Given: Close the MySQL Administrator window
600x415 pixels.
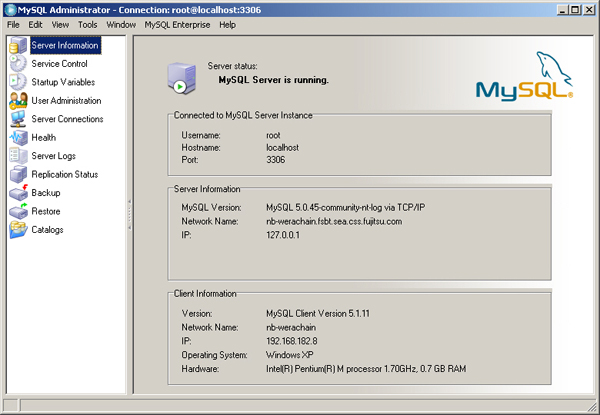Looking at the screenshot, I should [x=589, y=10].
